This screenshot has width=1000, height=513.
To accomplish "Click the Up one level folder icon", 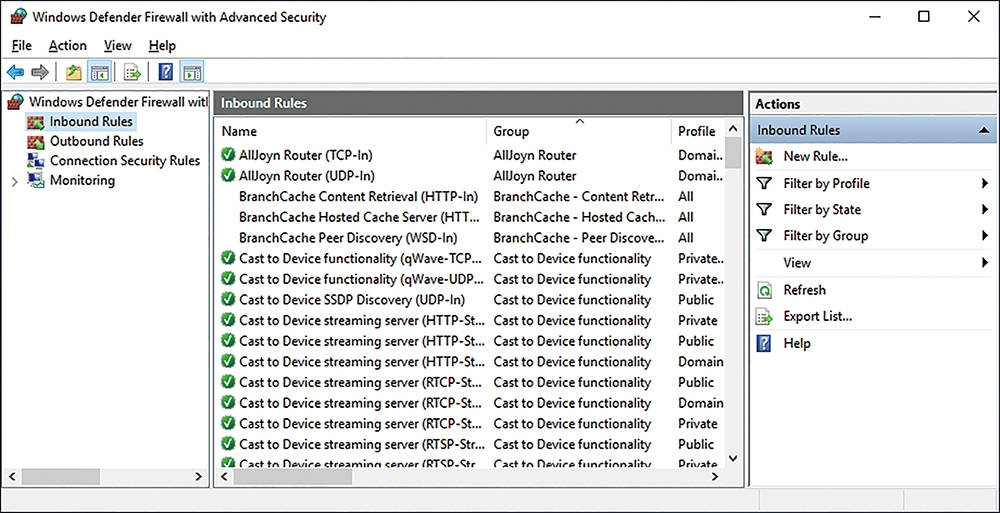I will [74, 72].
